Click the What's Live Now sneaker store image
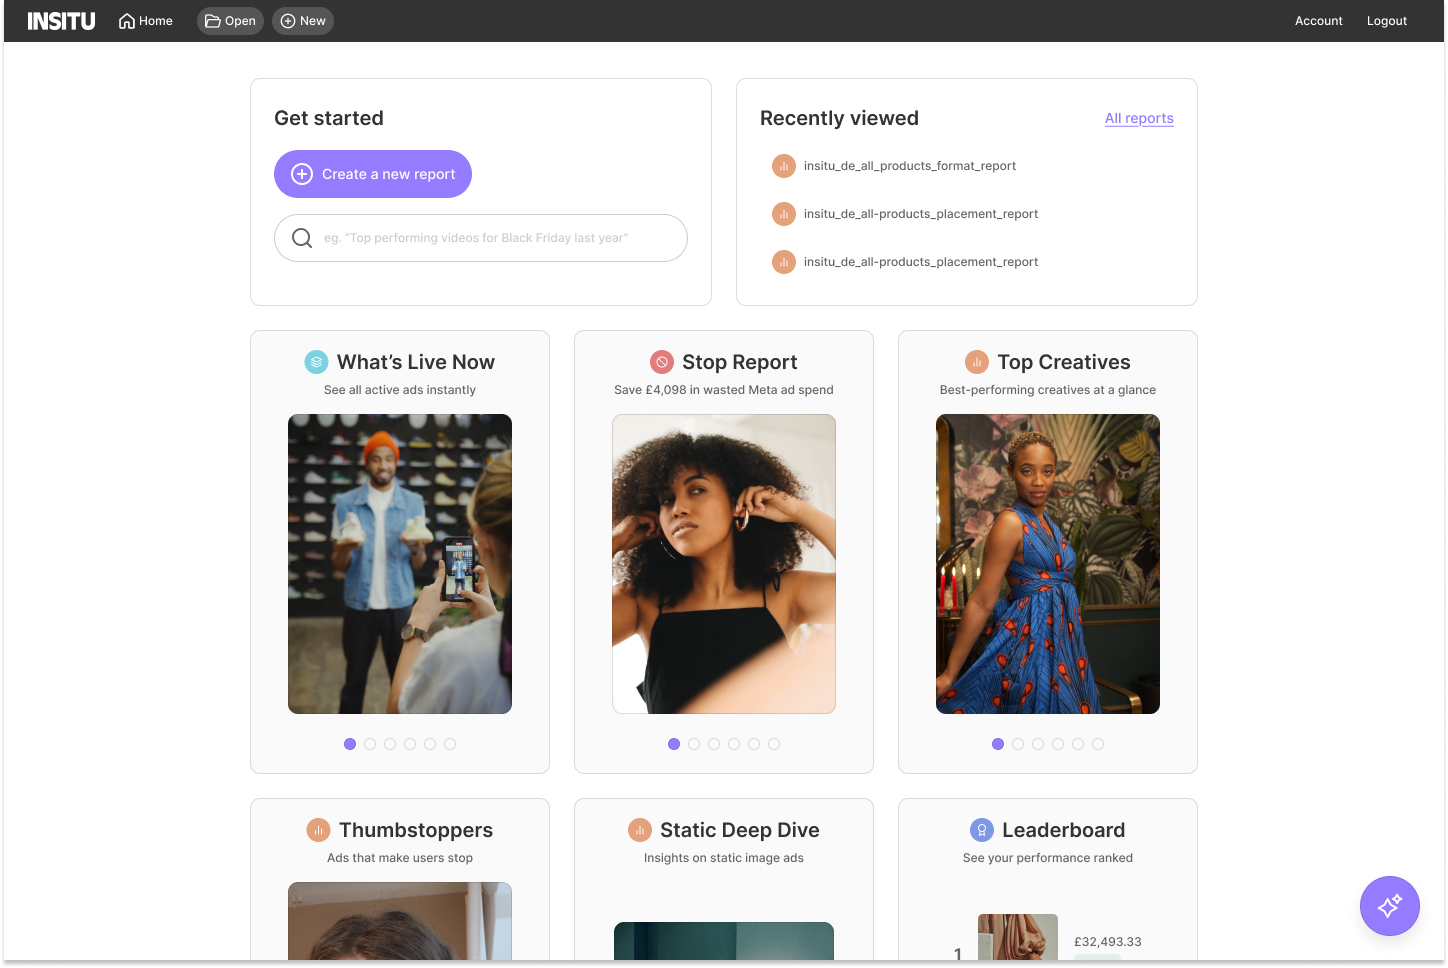 (400, 564)
